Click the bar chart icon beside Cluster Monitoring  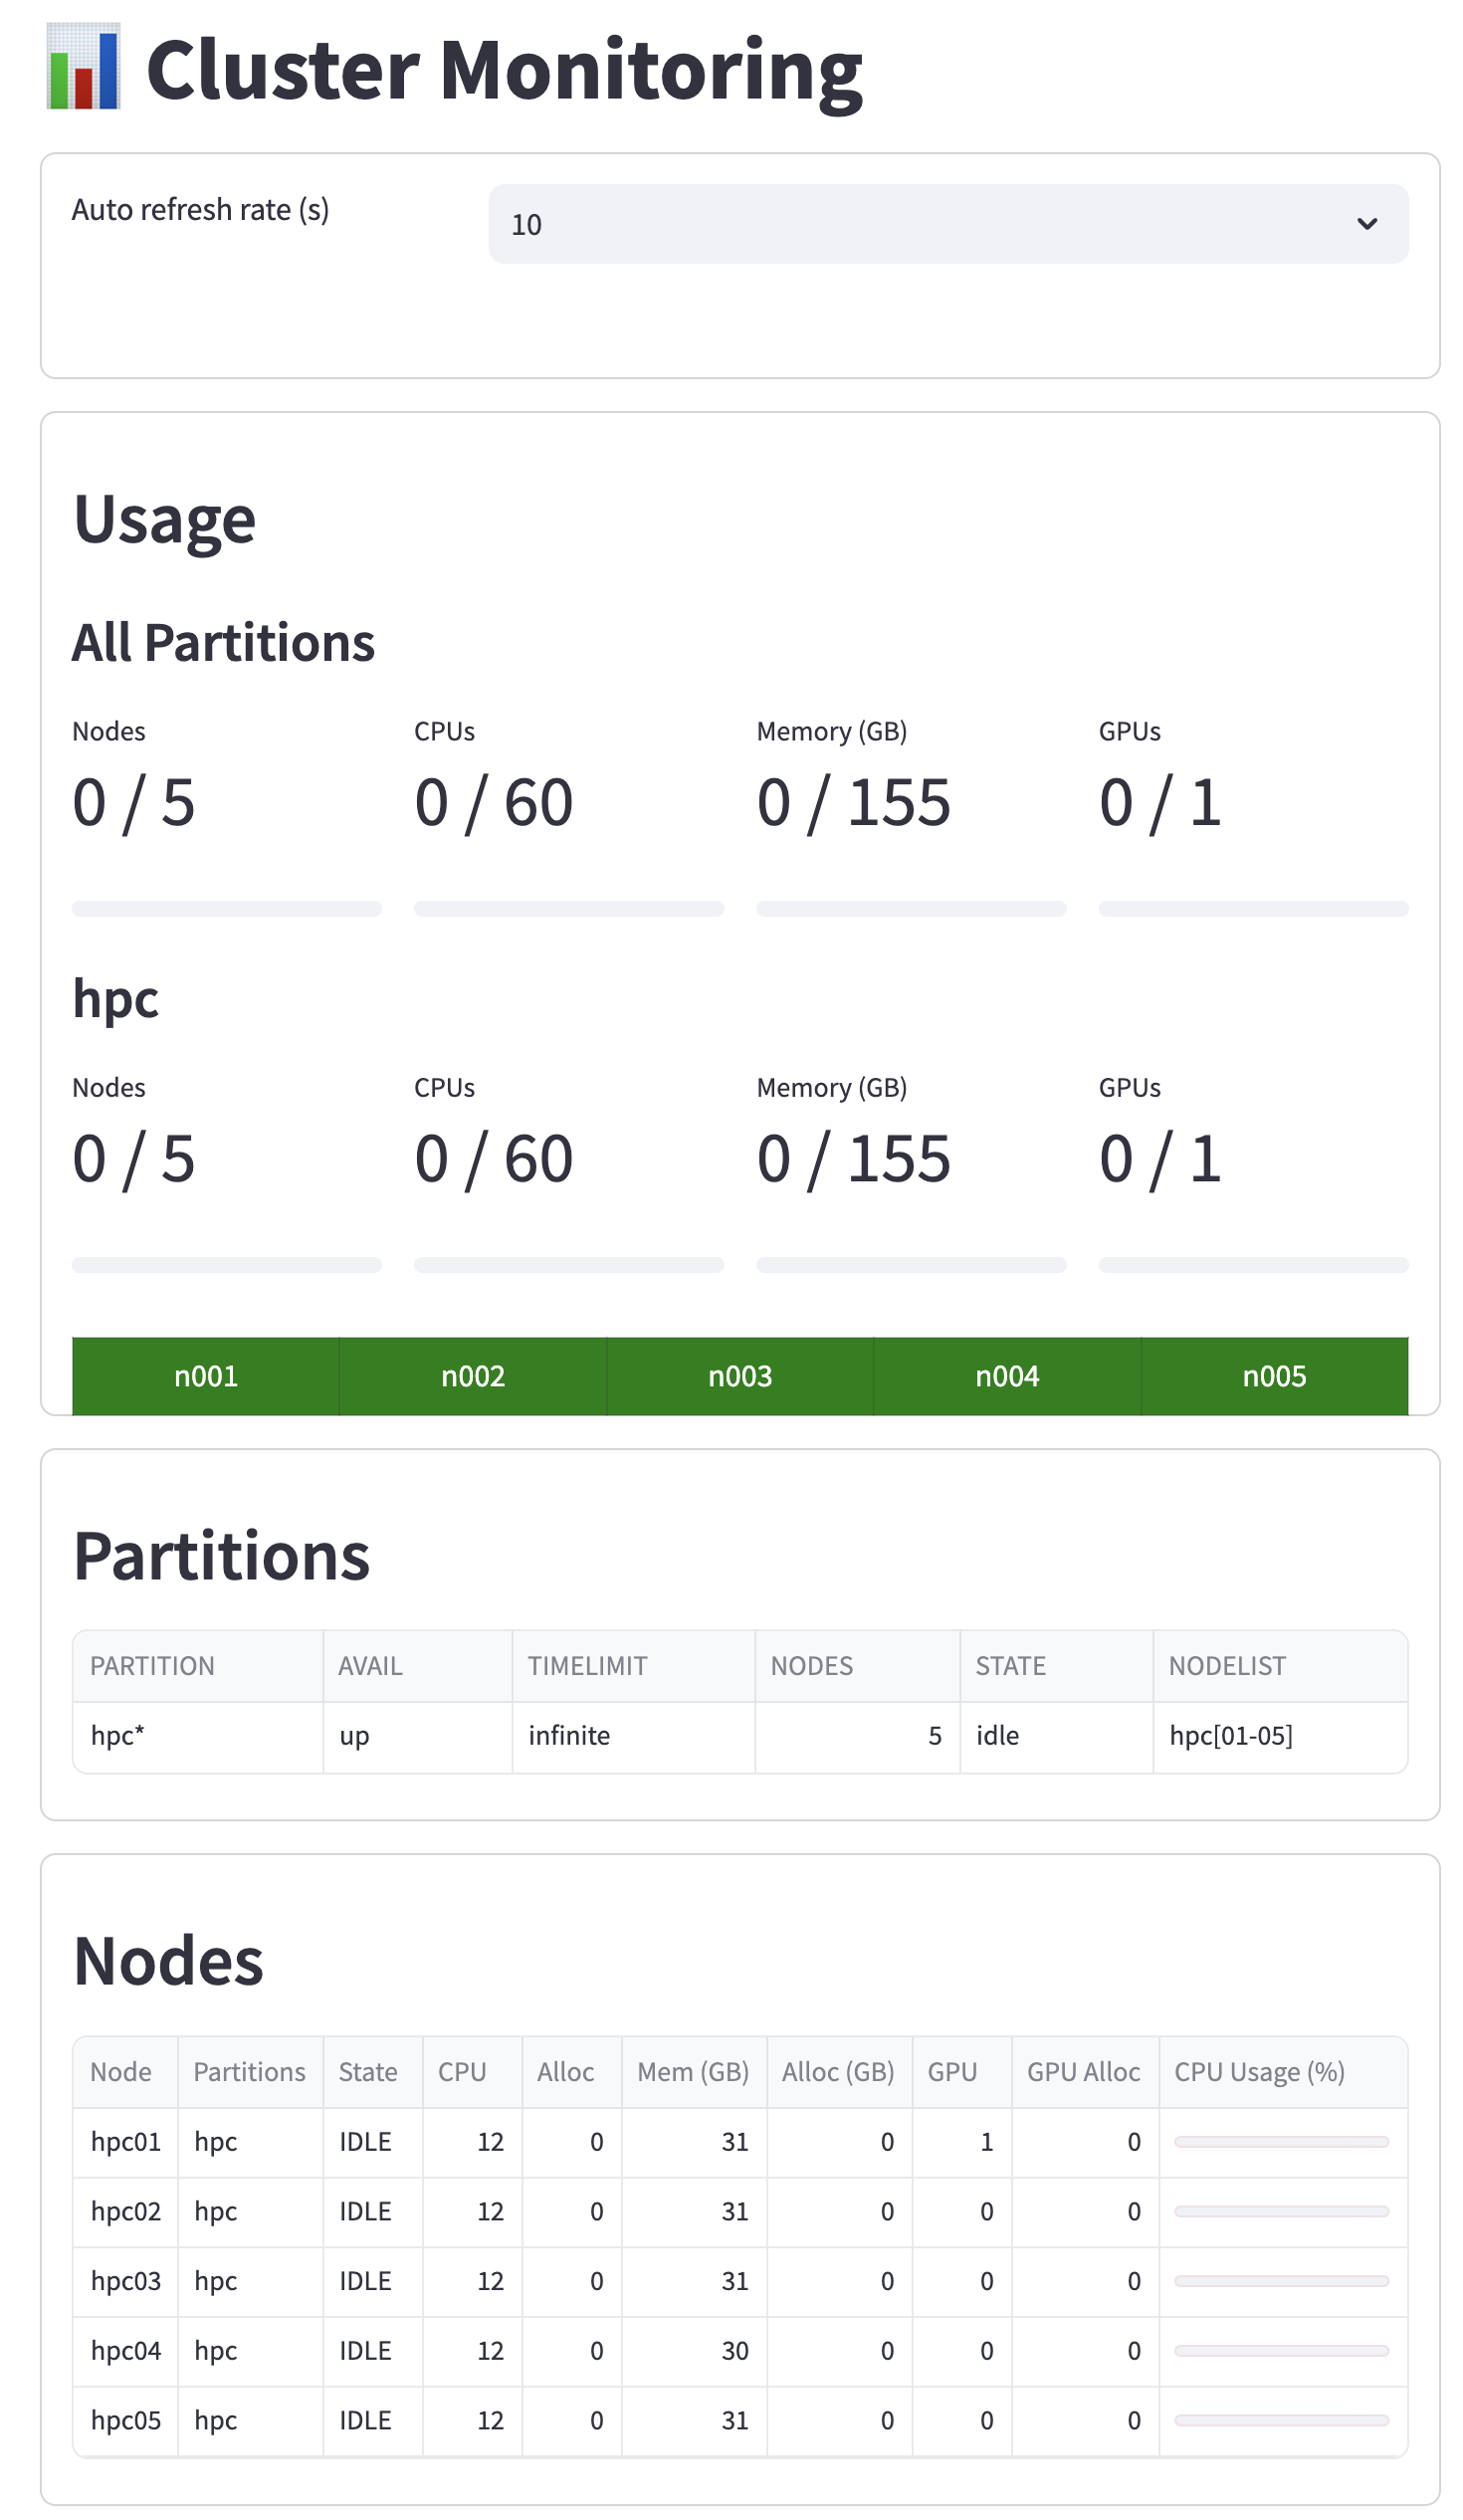[x=83, y=66]
